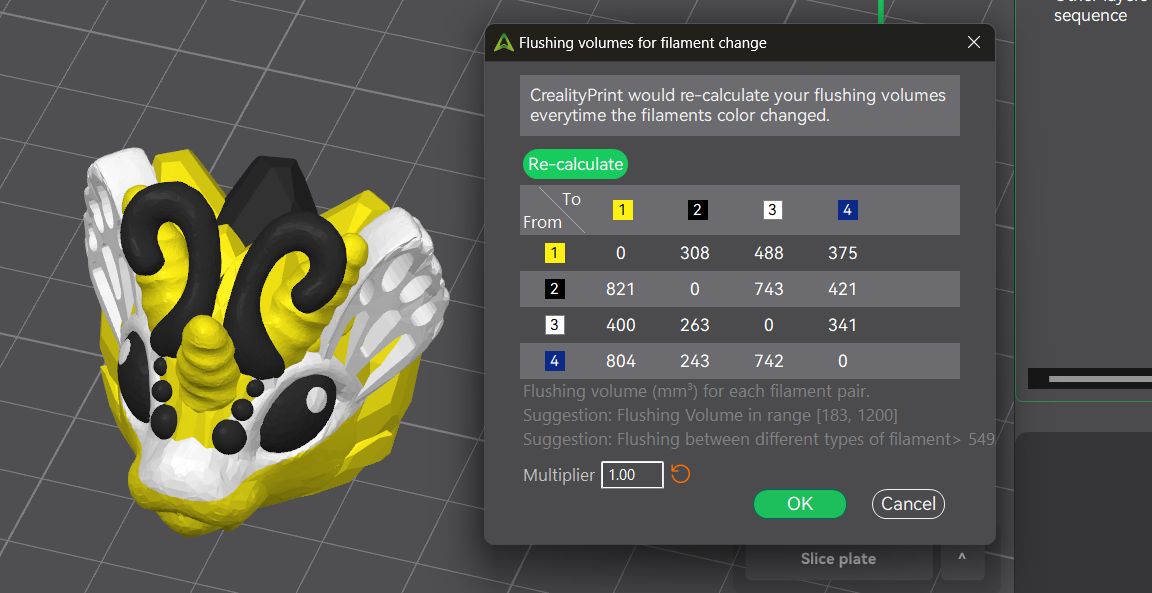1152x593 pixels.
Task: Edit flushing value 375 from filament 1 to 4
Action: tap(842, 254)
